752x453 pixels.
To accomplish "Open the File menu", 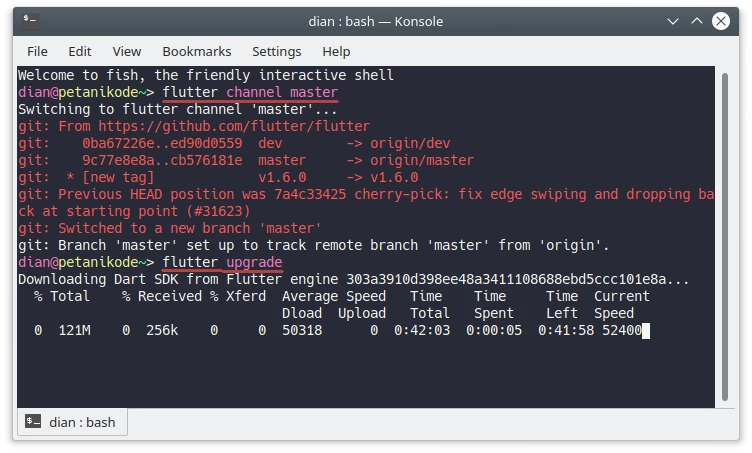I will [37, 51].
